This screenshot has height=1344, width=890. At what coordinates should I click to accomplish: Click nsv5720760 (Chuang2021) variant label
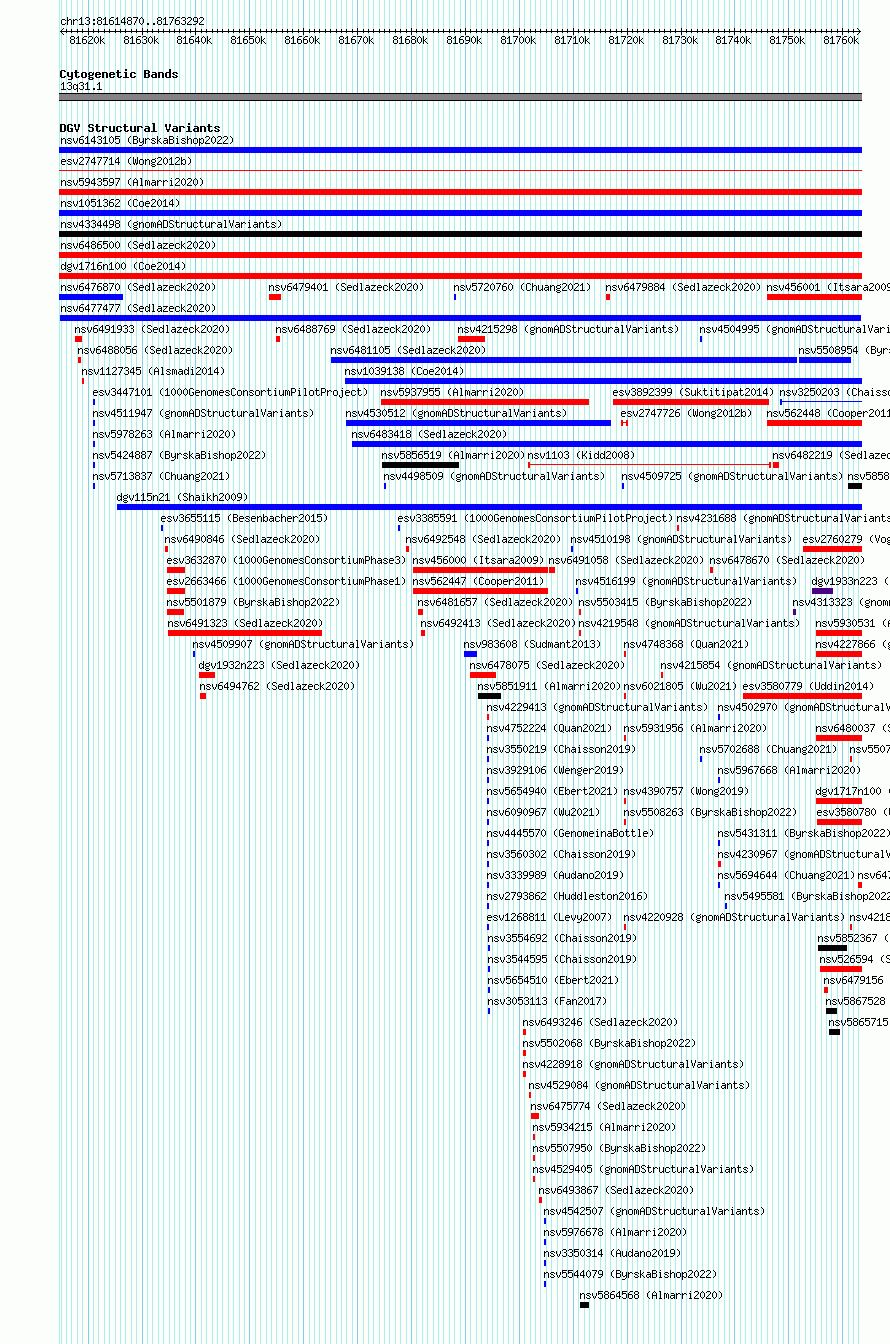(522, 287)
